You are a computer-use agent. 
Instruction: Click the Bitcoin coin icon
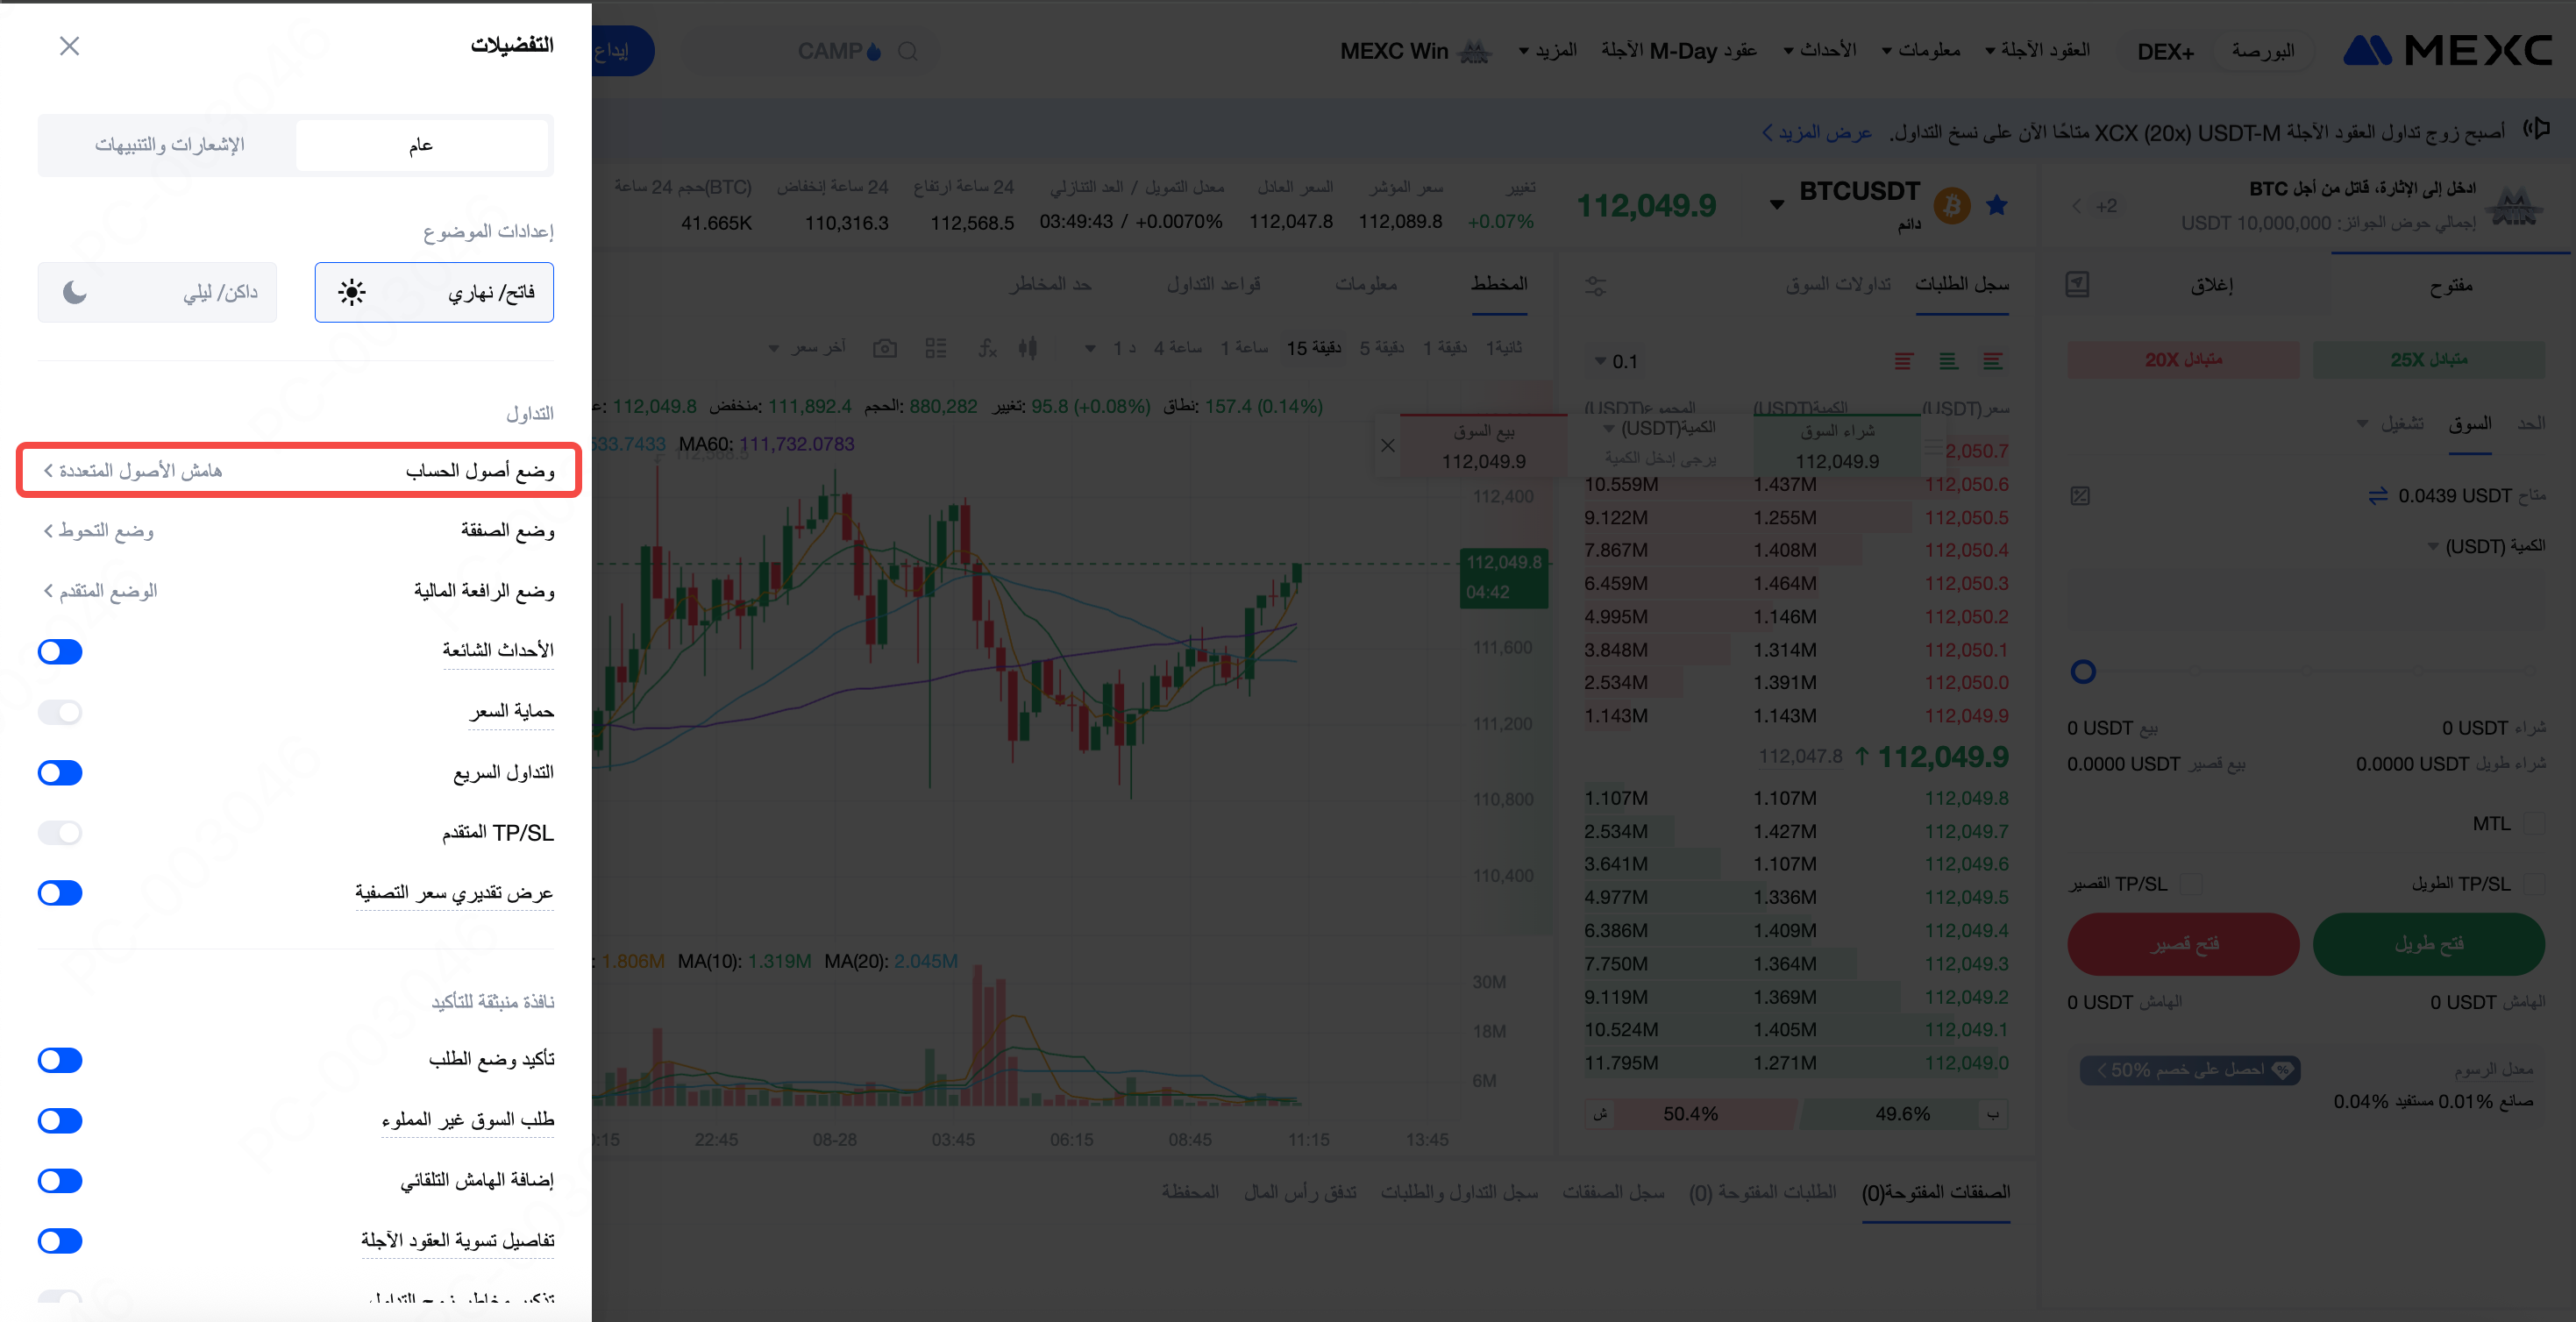click(1951, 206)
